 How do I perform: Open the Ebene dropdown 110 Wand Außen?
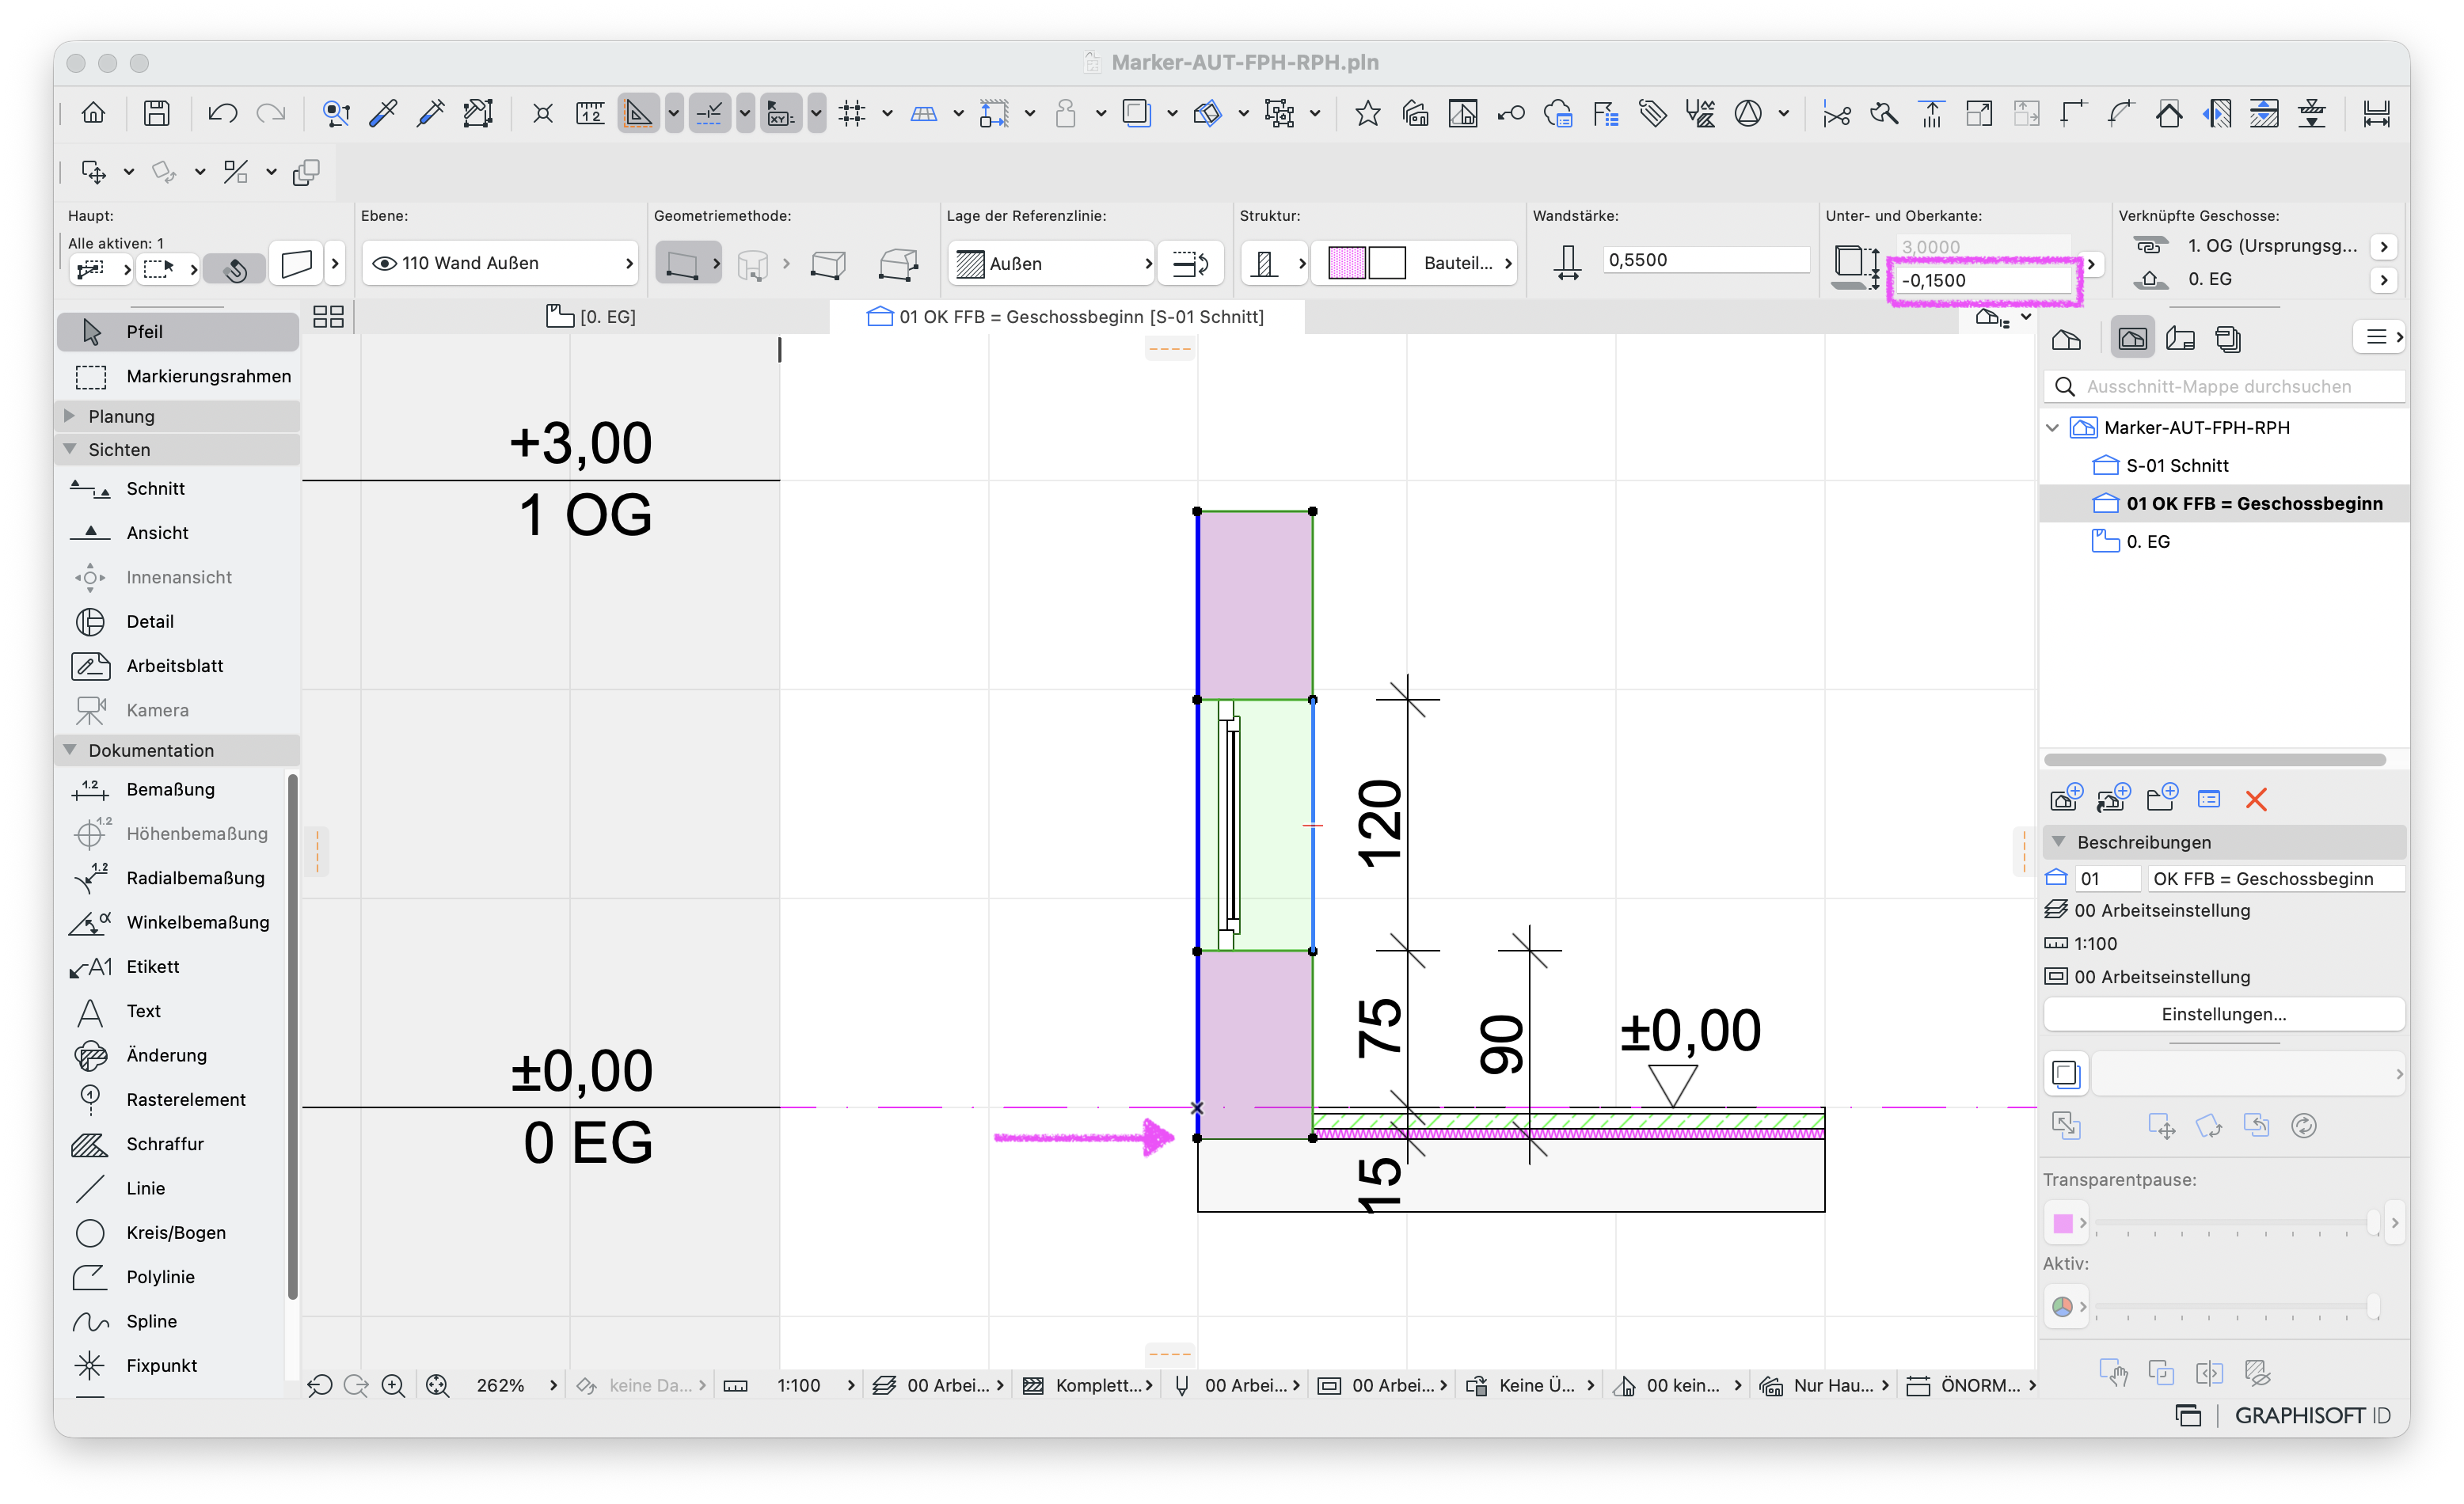(x=500, y=263)
